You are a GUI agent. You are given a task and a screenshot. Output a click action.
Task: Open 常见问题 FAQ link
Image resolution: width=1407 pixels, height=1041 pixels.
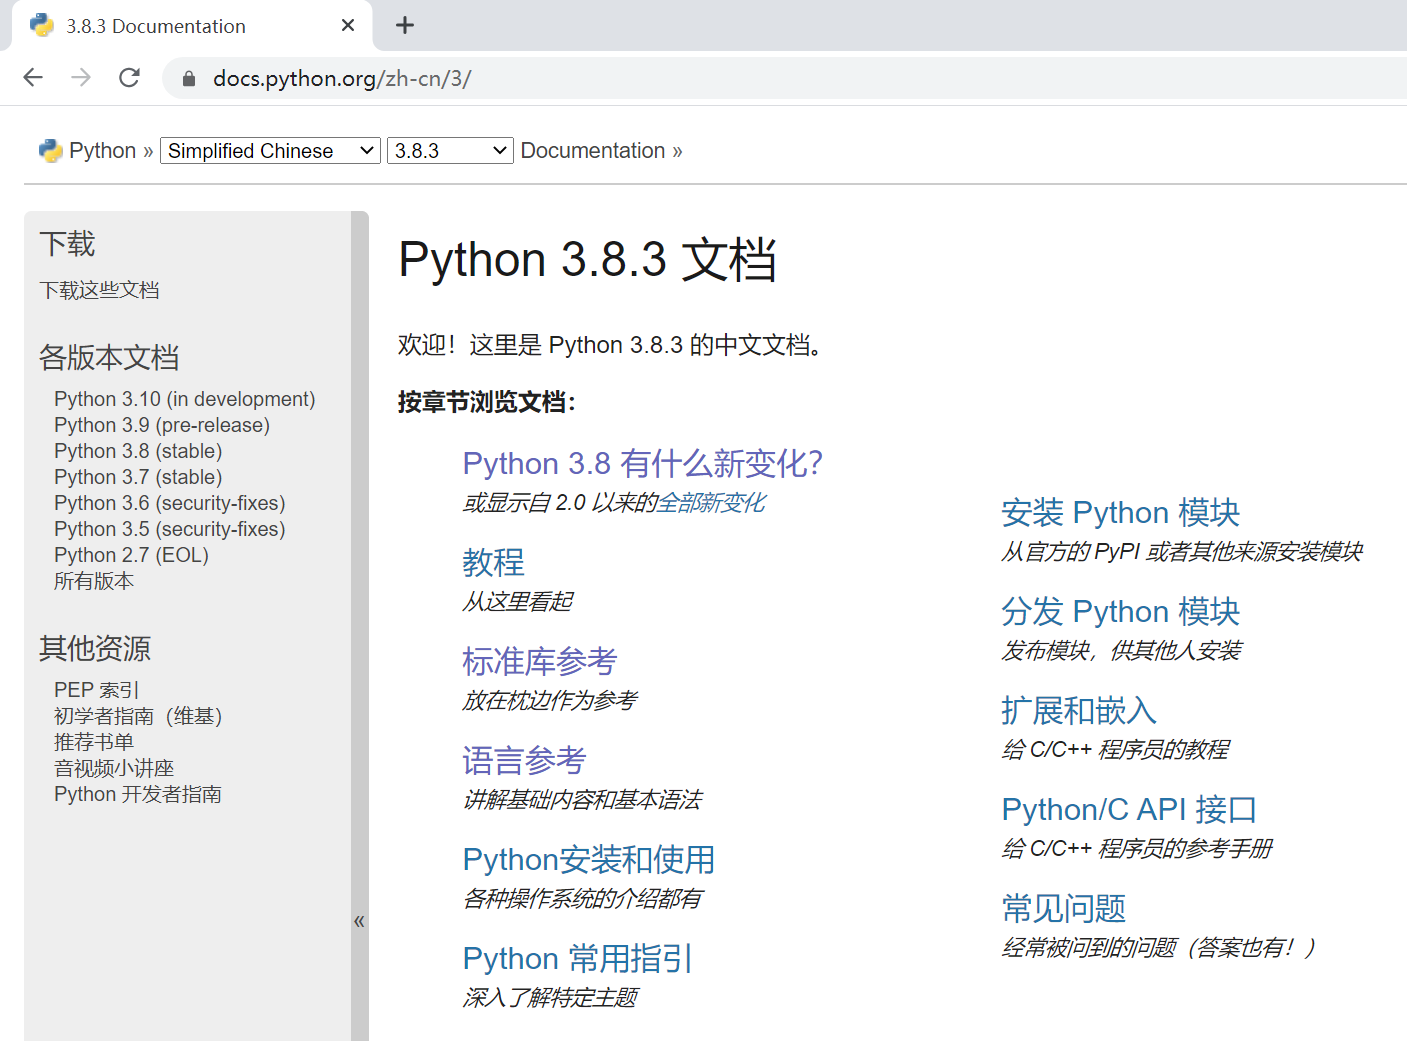coord(1064,908)
